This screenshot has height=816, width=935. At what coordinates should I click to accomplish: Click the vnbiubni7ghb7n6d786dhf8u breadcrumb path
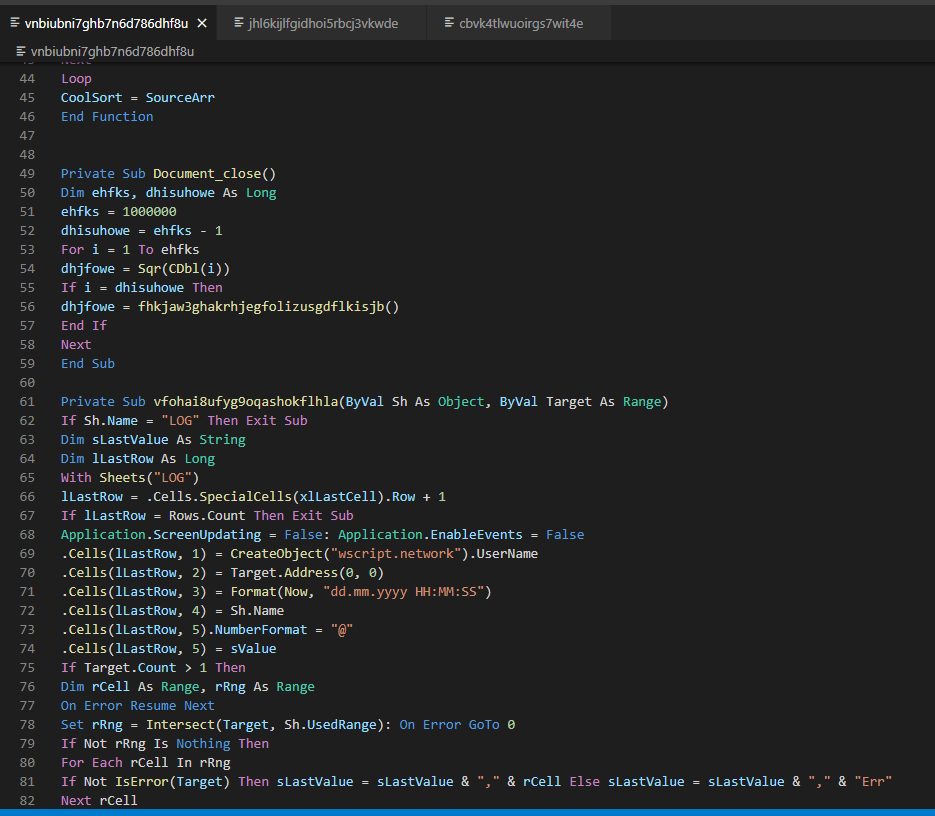coord(112,52)
